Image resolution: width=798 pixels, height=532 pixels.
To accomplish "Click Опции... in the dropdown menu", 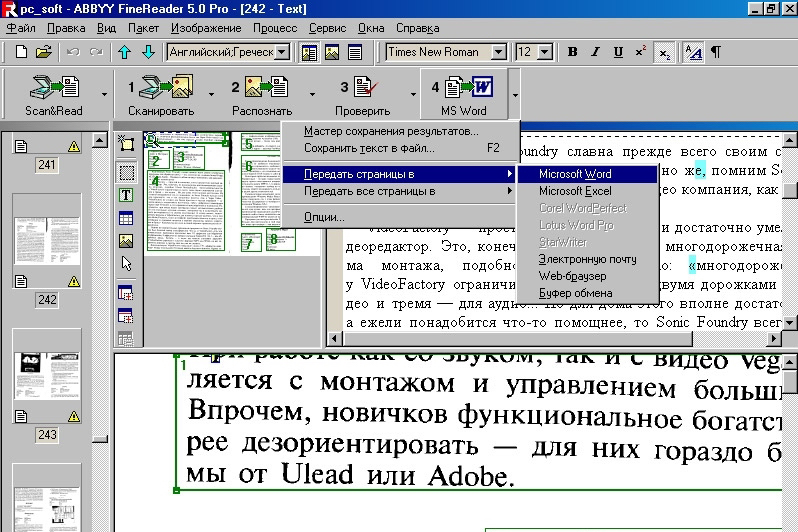I will (324, 217).
